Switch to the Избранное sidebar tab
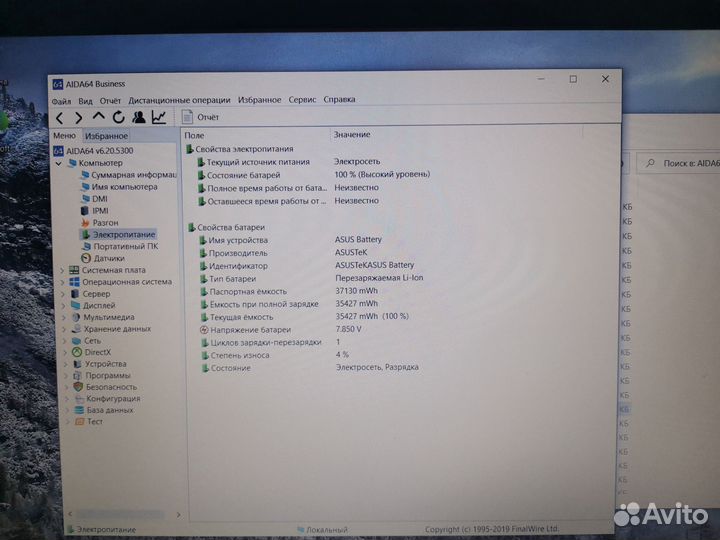Image resolution: width=720 pixels, height=540 pixels. pyautogui.click(x=106, y=136)
